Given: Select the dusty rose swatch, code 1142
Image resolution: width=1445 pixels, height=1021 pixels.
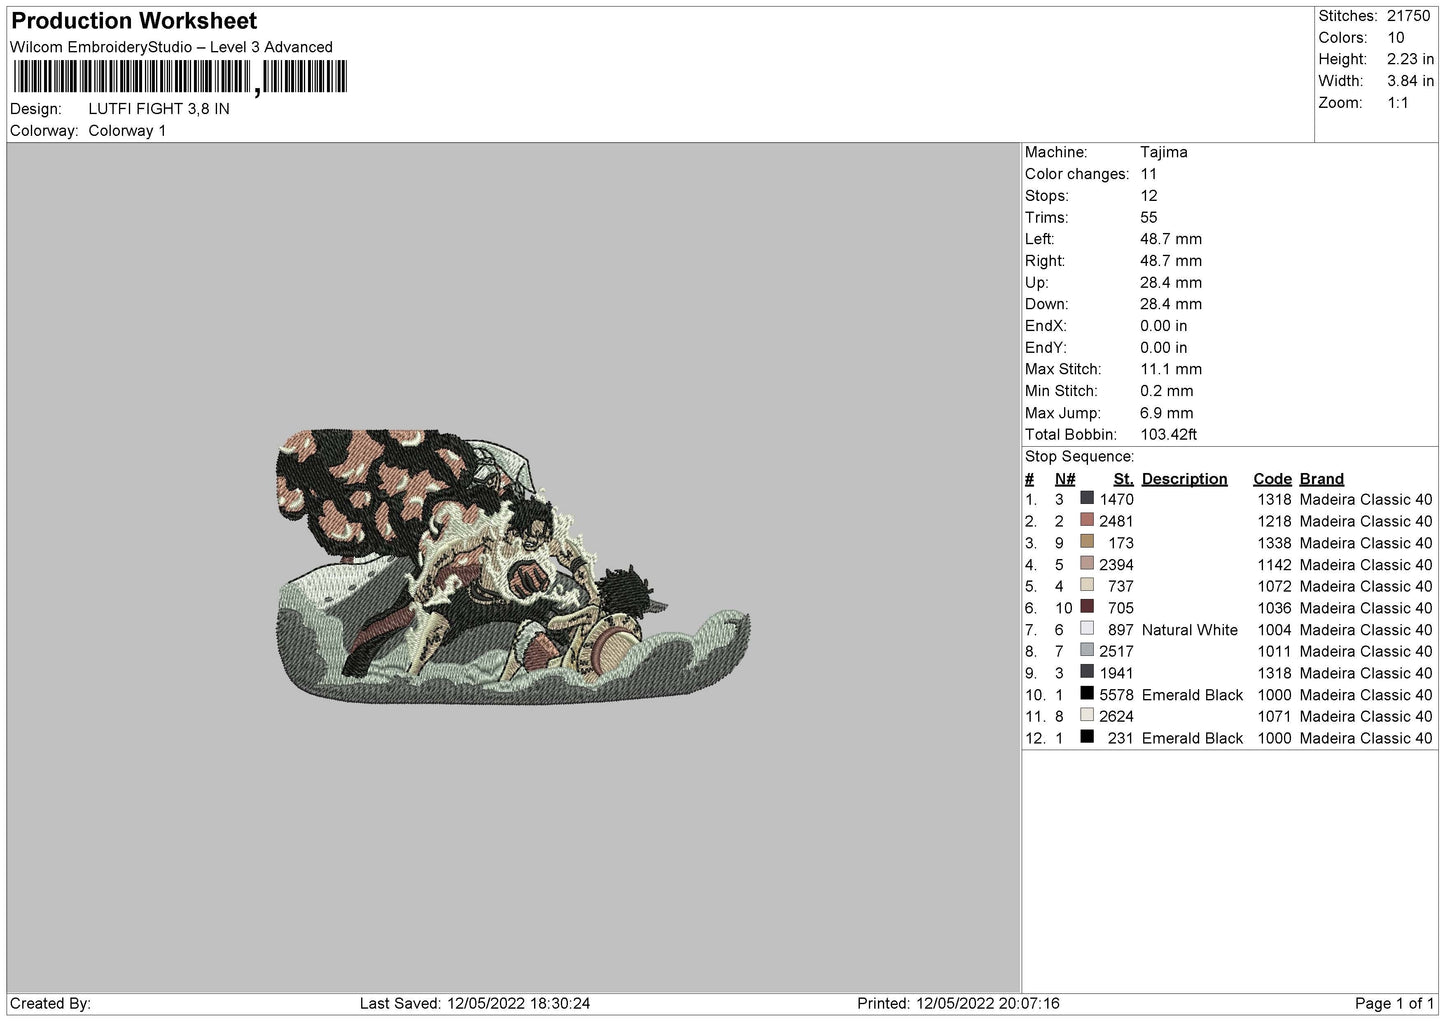Looking at the screenshot, I should click(x=1087, y=564).
